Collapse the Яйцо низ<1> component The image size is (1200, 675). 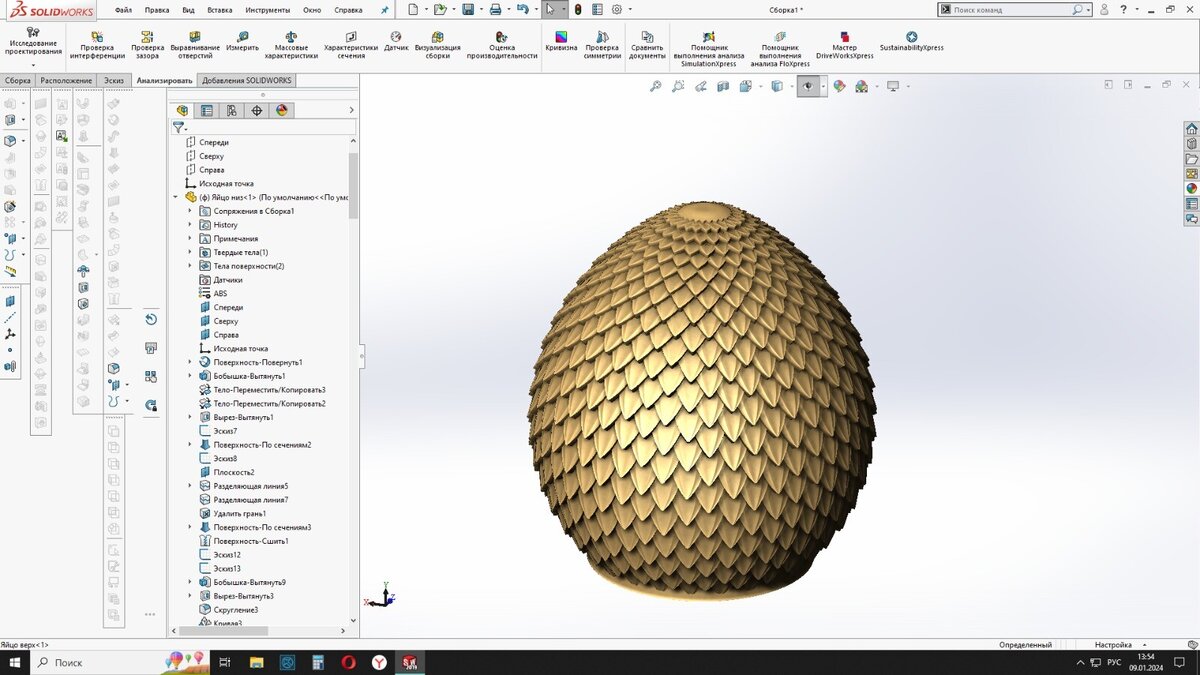pos(176,197)
